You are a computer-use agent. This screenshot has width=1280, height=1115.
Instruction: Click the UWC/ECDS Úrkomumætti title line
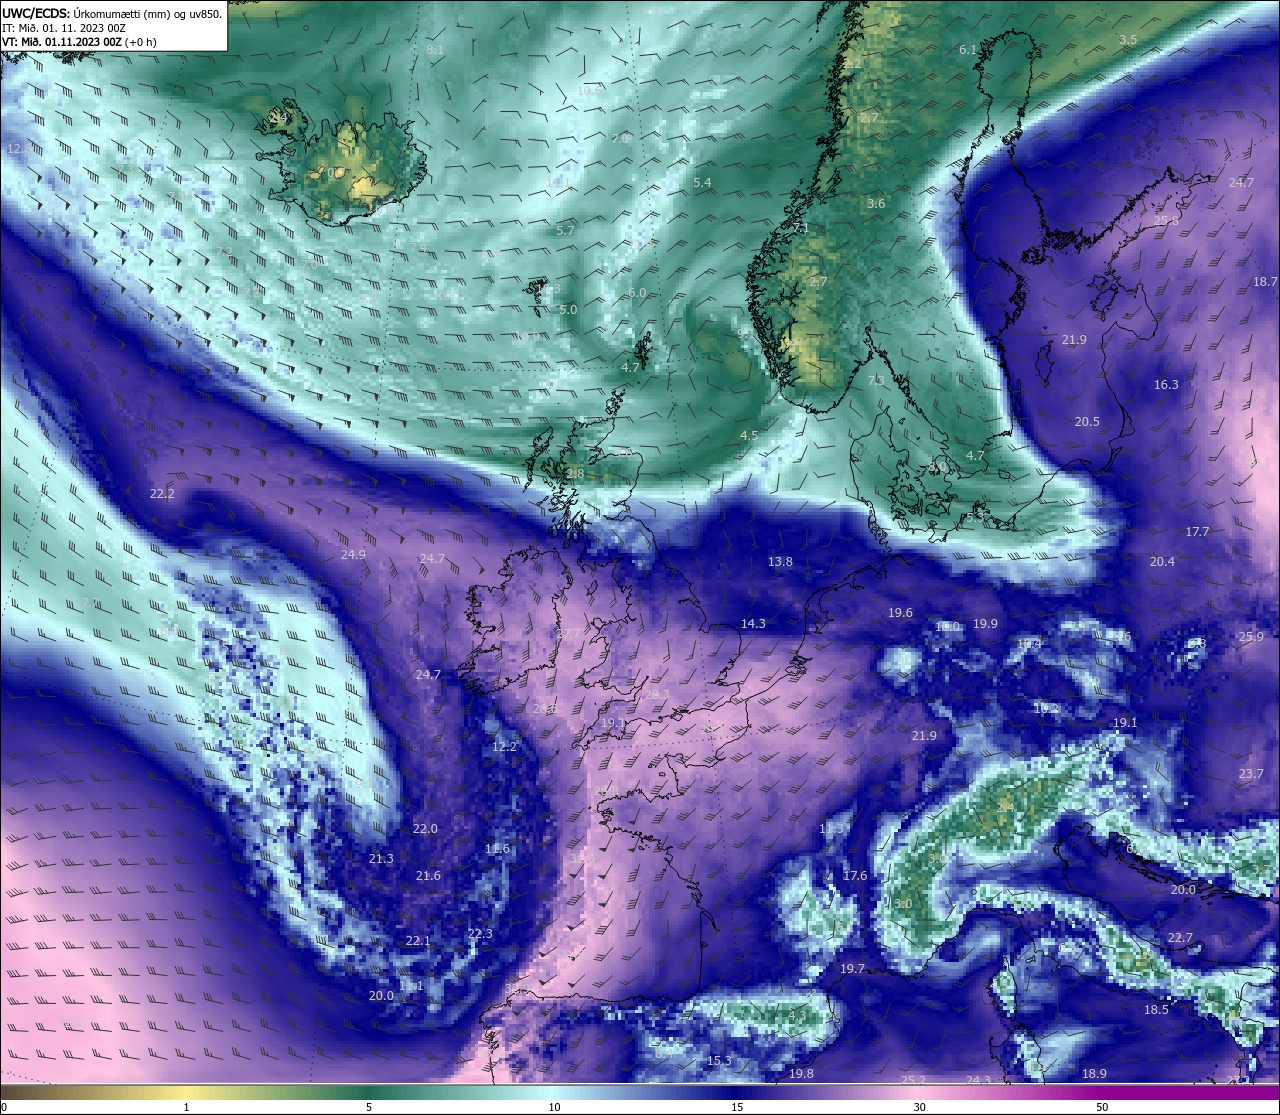click(112, 14)
